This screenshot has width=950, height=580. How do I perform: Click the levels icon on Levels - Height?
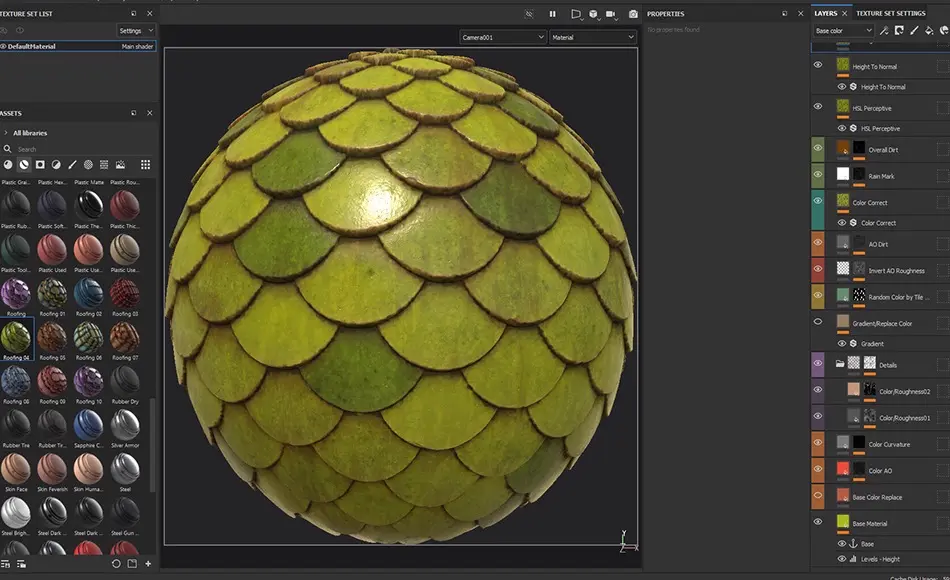pos(853,559)
